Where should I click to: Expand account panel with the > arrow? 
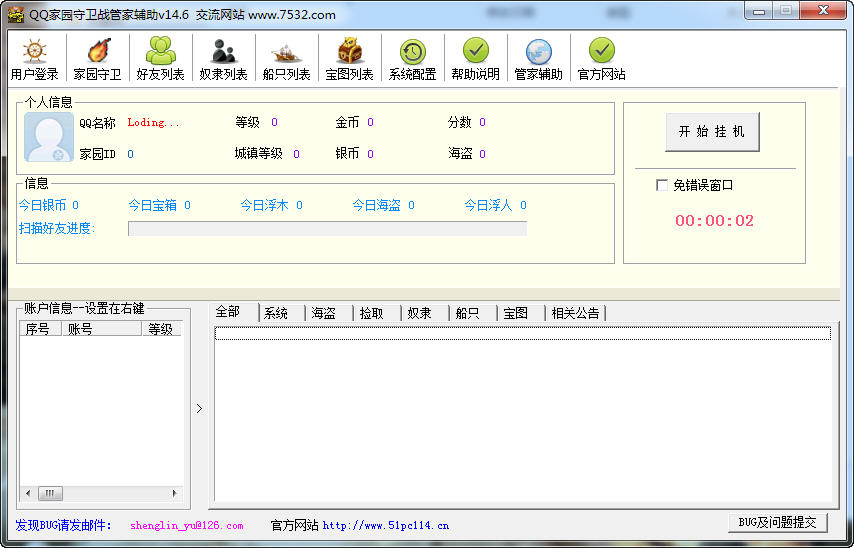tap(199, 409)
